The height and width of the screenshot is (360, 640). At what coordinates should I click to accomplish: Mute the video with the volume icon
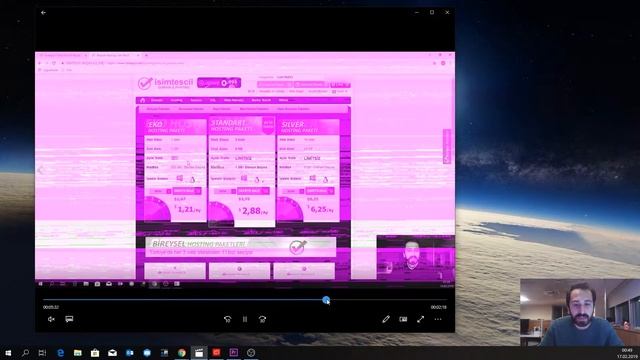coord(51,319)
